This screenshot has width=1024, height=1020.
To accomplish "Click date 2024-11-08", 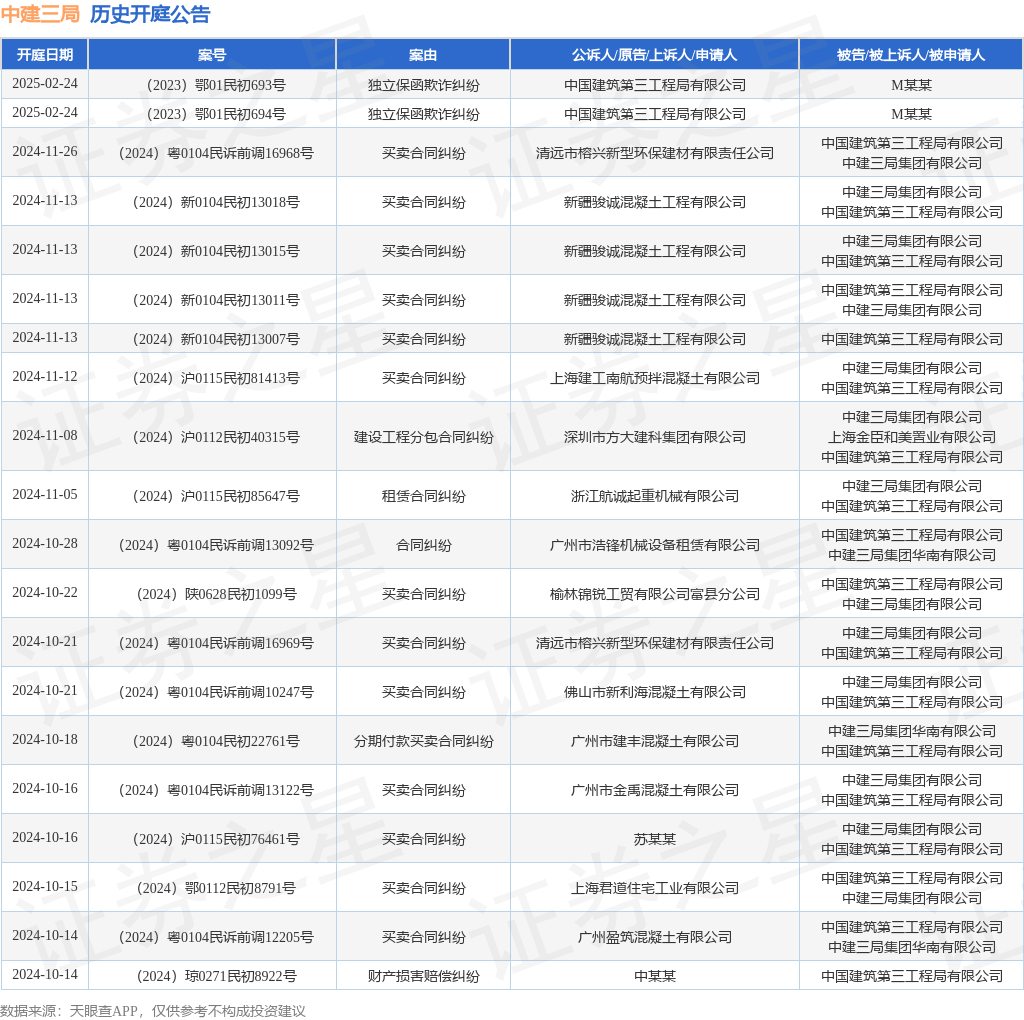I will [x=44, y=435].
